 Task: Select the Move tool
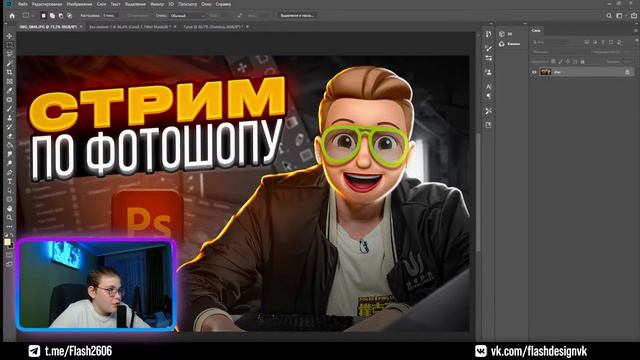[9, 36]
